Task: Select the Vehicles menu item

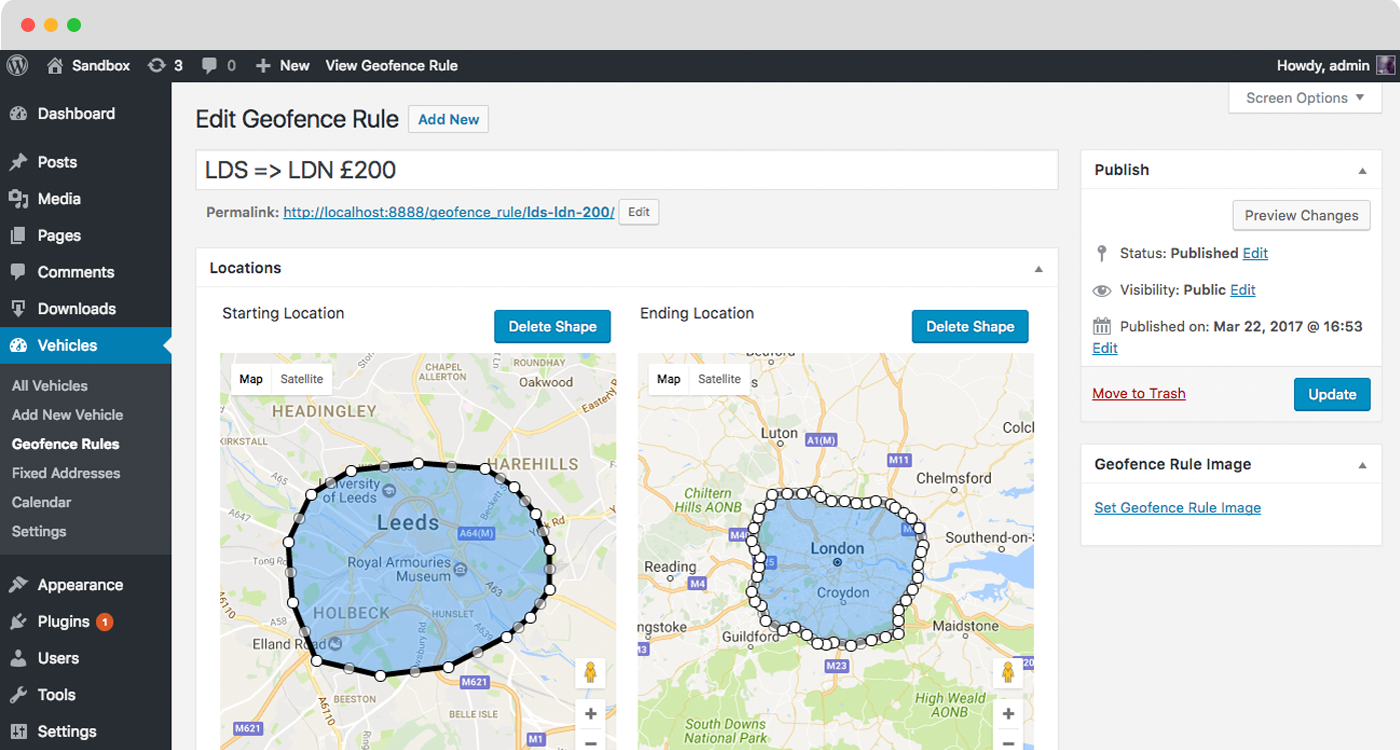Action: [85, 345]
